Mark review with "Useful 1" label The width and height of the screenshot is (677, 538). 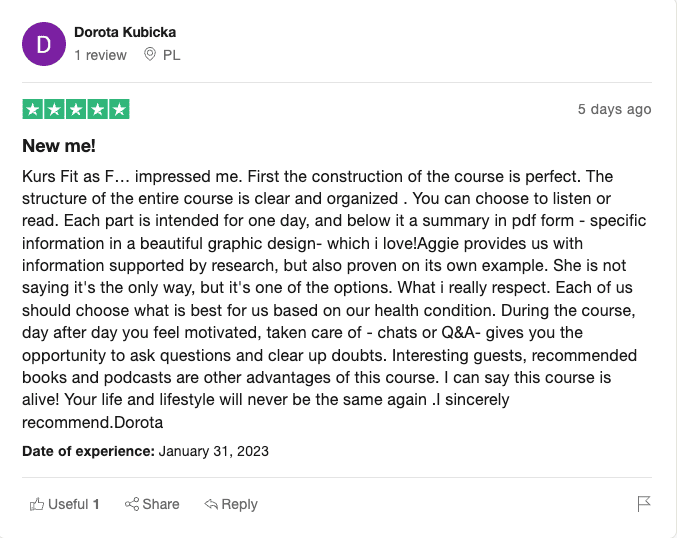pyautogui.click(x=74, y=504)
